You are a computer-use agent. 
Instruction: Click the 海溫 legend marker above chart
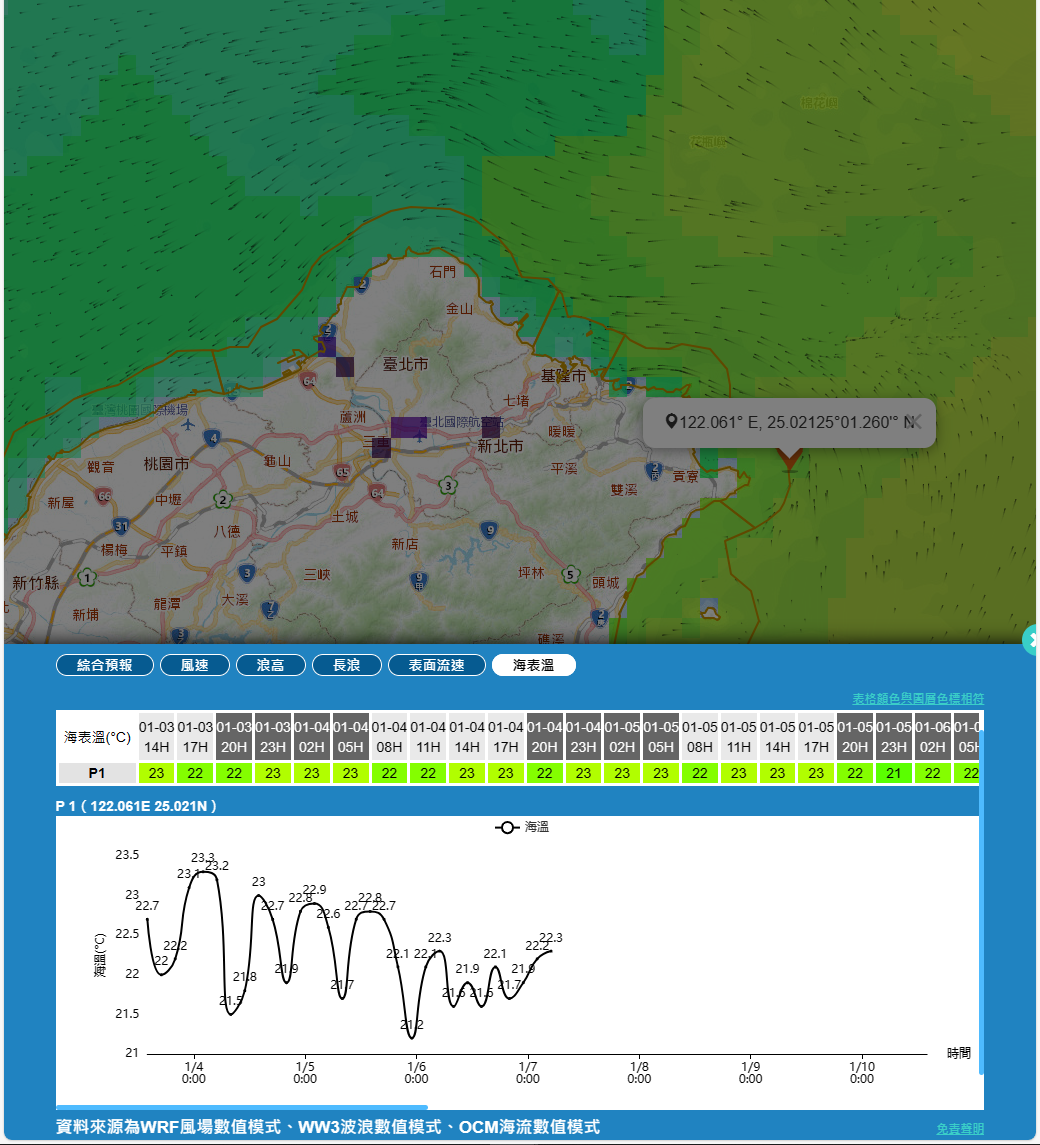[x=507, y=827]
